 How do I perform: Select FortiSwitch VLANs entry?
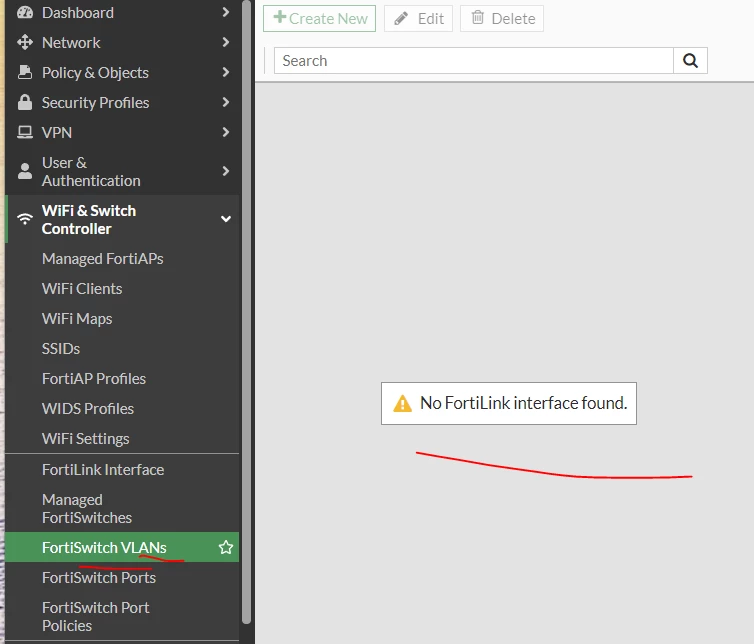122,547
